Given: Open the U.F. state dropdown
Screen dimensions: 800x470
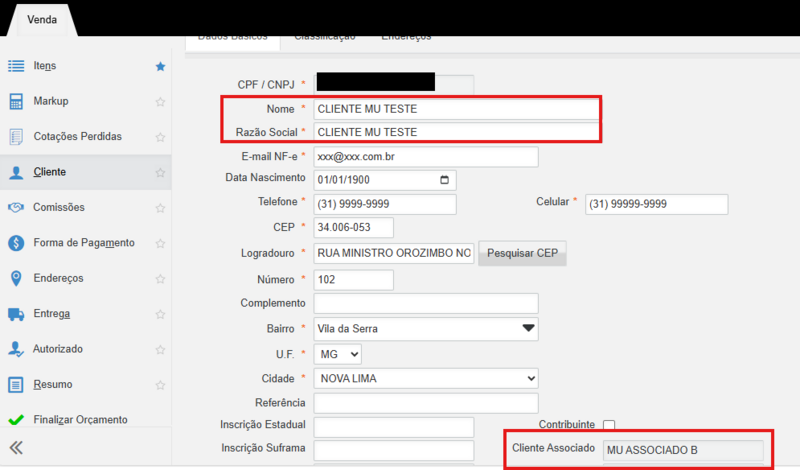Looking at the screenshot, I should point(337,354).
